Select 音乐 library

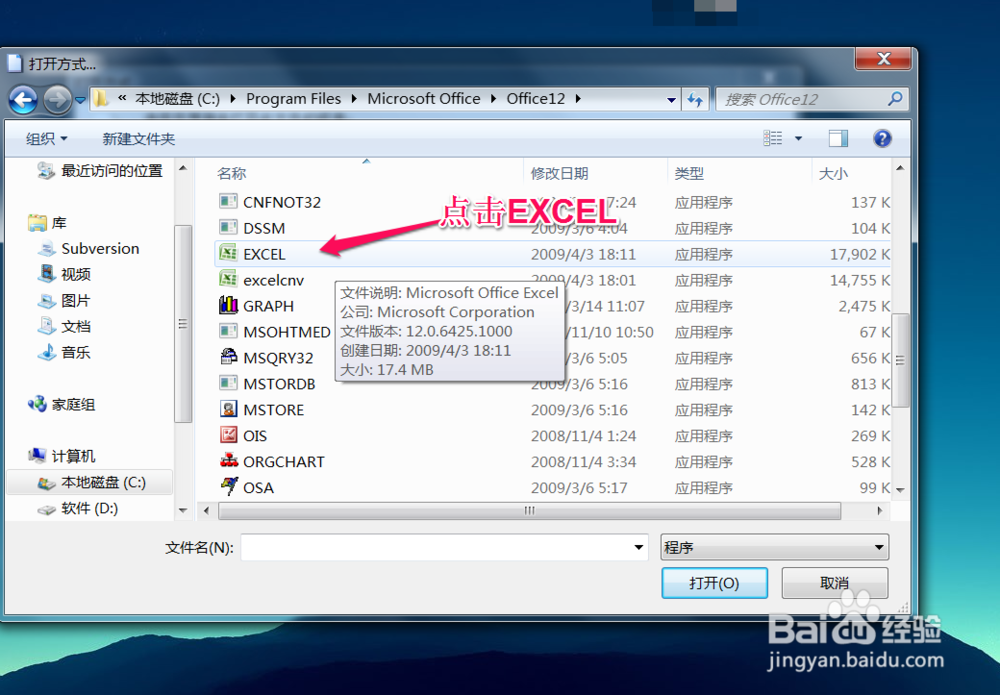[64, 352]
